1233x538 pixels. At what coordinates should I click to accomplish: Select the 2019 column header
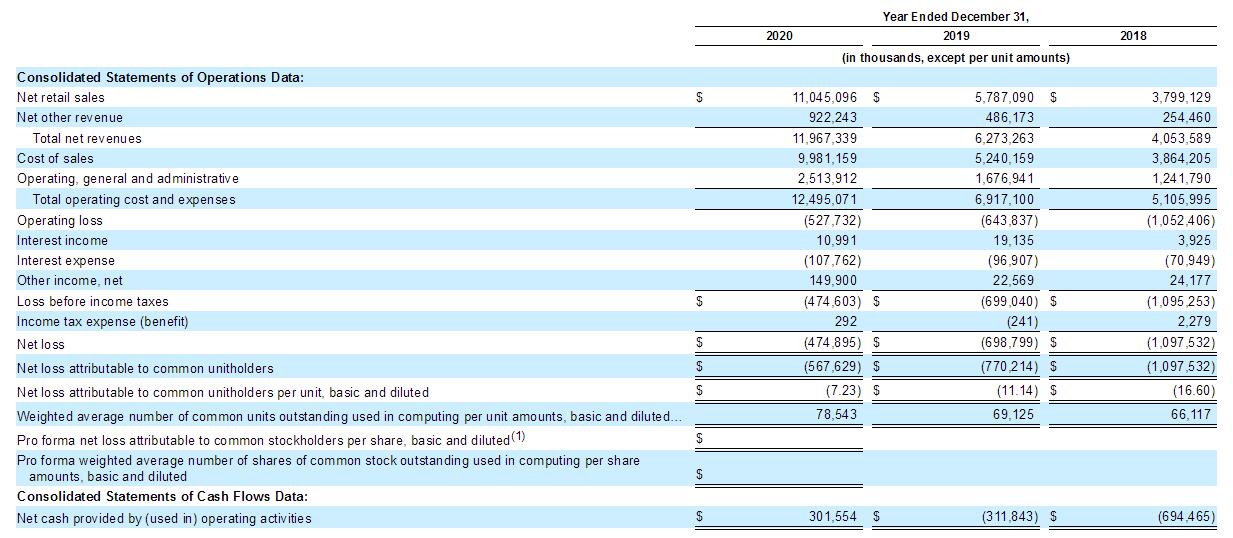pyautogui.click(x=956, y=36)
